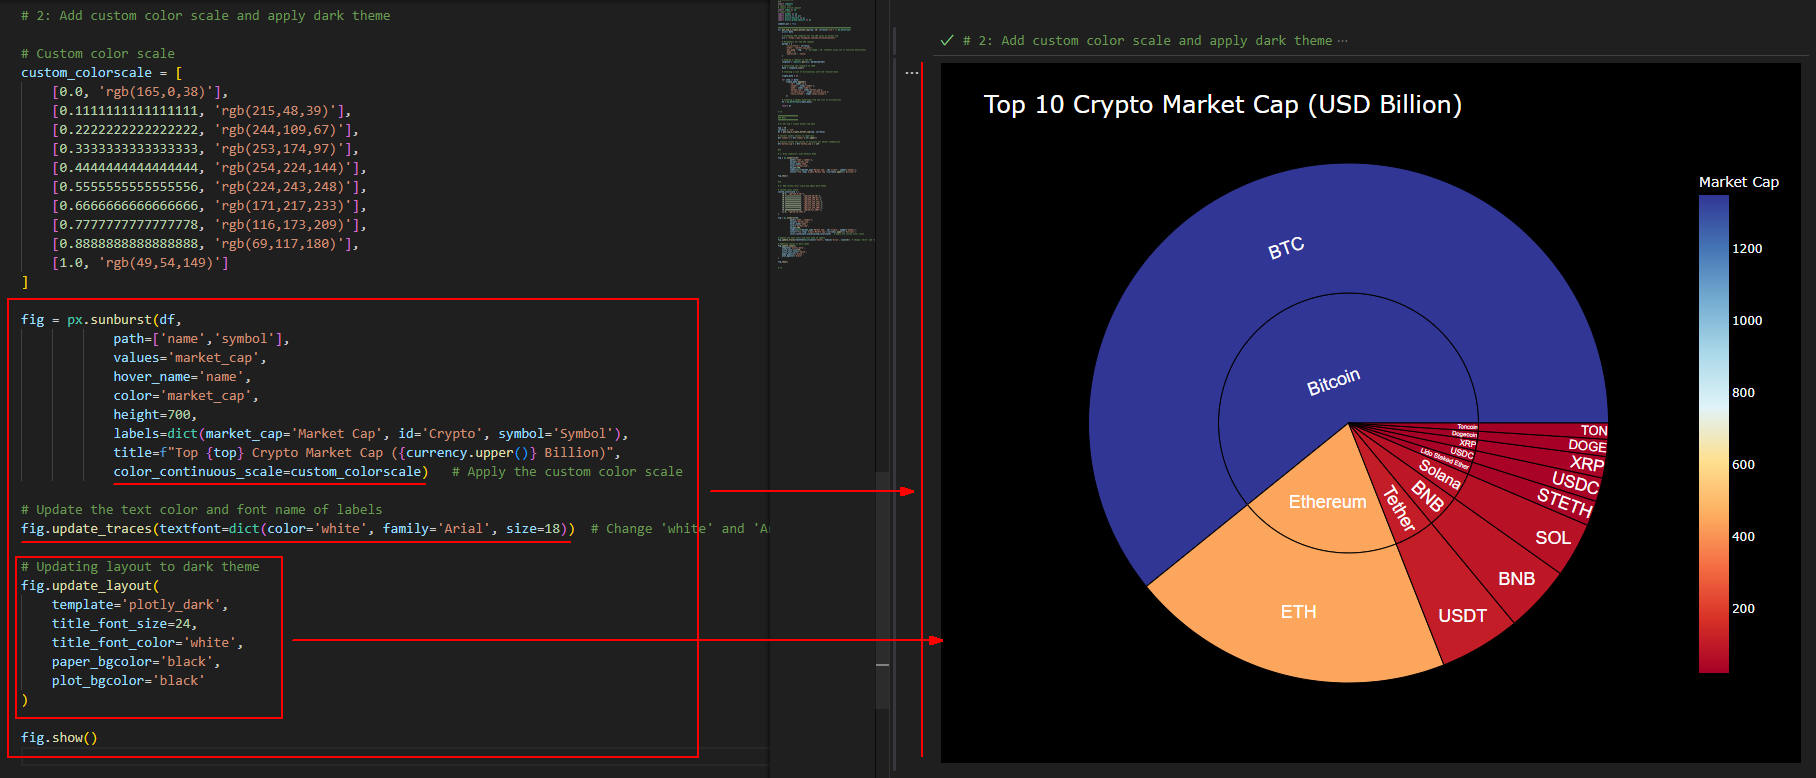Screen dimensions: 1816x778
Task: Click the output header '# 2: Add custom color scale'
Action: [x=1147, y=41]
